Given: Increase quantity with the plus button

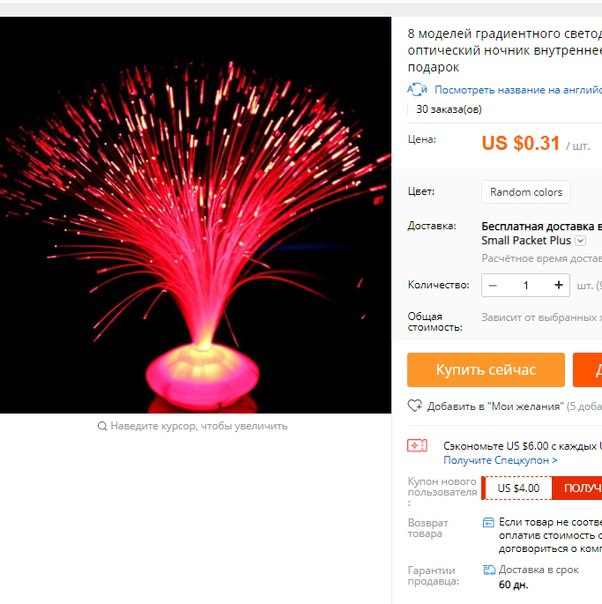Looking at the screenshot, I should [558, 285].
